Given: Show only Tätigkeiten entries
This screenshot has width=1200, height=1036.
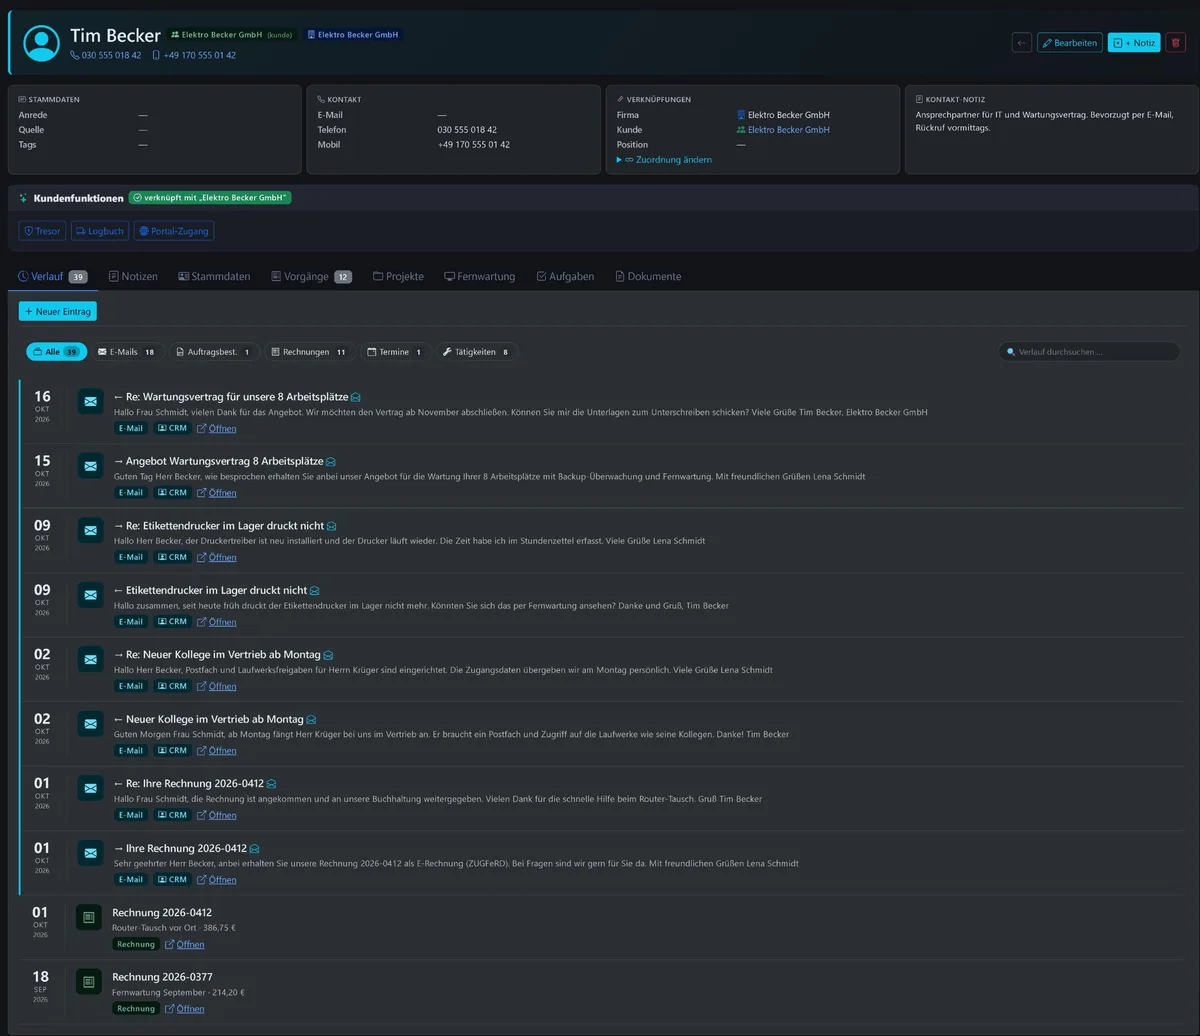Looking at the screenshot, I should point(477,352).
